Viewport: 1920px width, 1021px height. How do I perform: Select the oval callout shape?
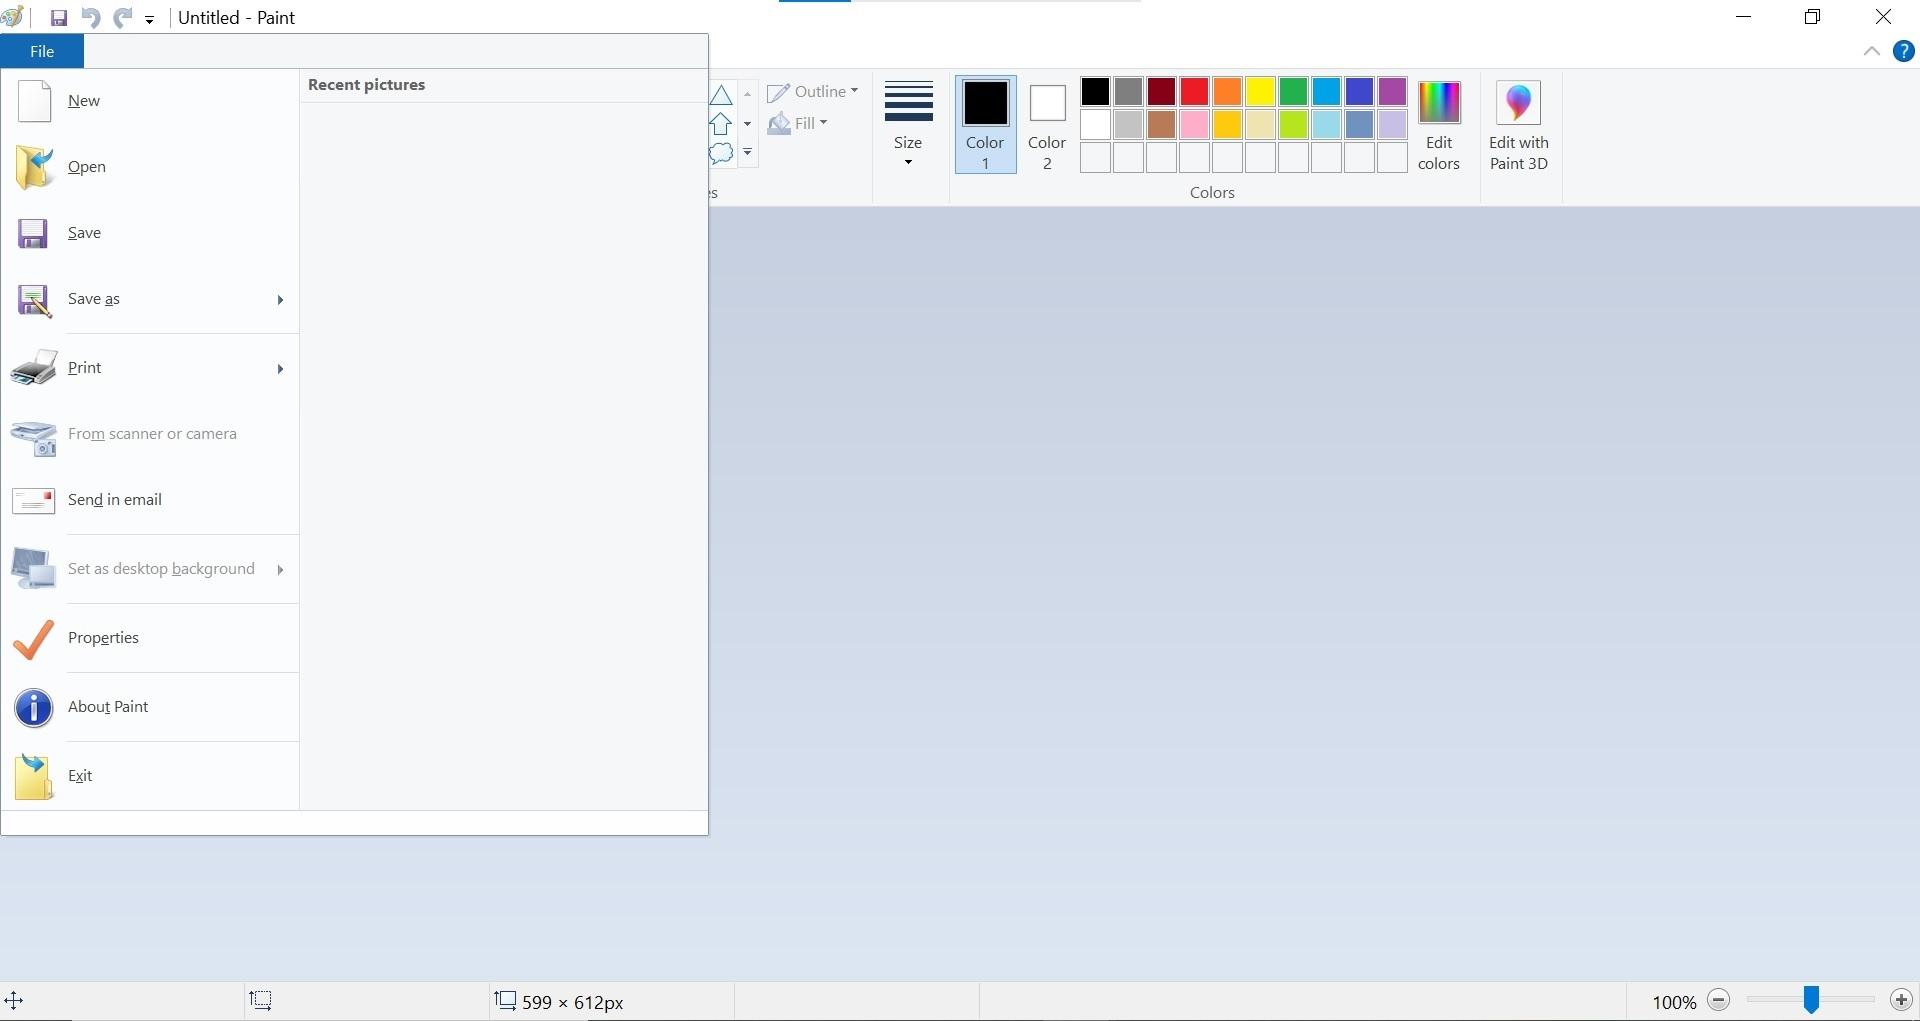coord(721,154)
